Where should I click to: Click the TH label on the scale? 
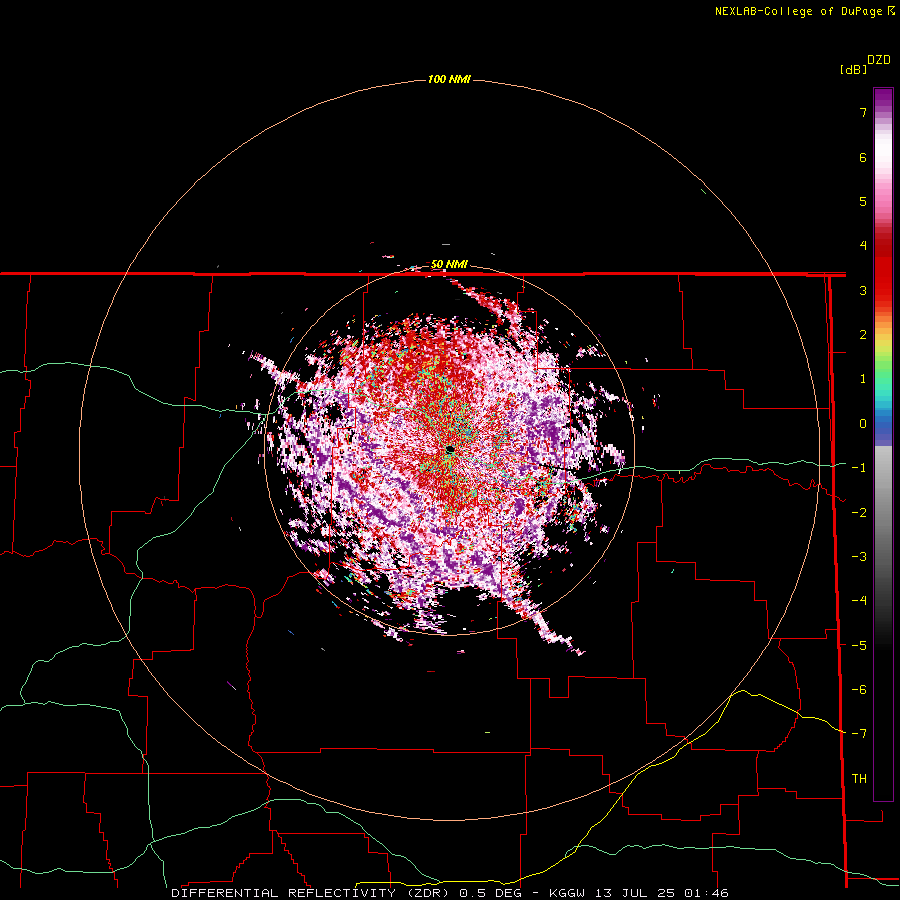coord(859,779)
